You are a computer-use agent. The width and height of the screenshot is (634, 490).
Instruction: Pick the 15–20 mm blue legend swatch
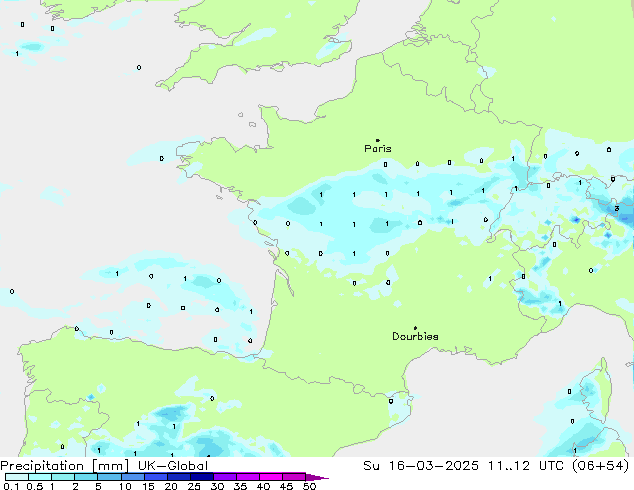tap(155, 477)
